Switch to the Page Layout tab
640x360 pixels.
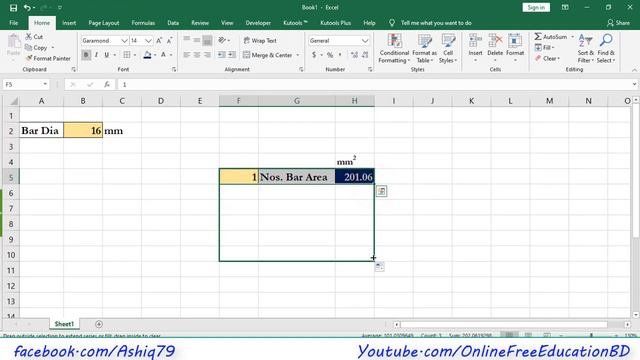104,23
